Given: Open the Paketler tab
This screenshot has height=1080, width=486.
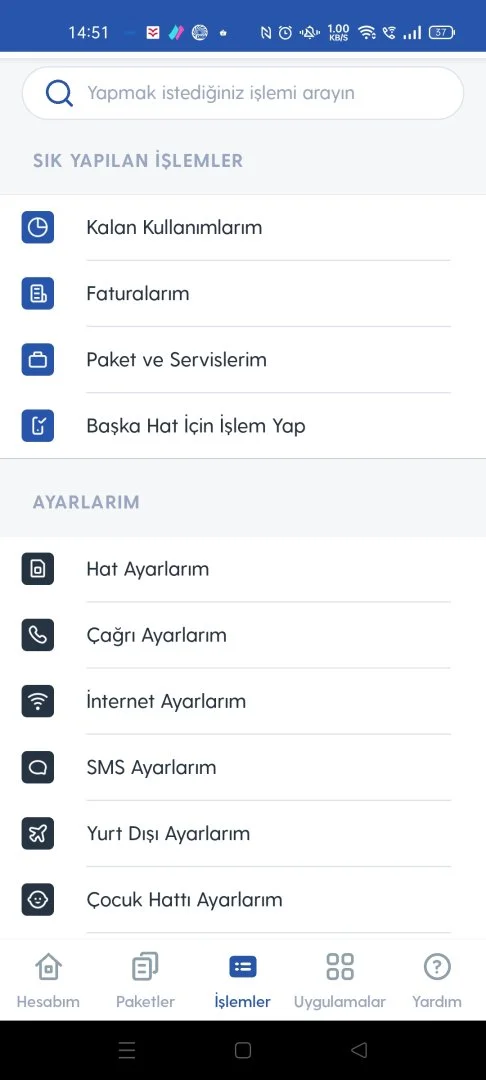Looking at the screenshot, I should 145,980.
